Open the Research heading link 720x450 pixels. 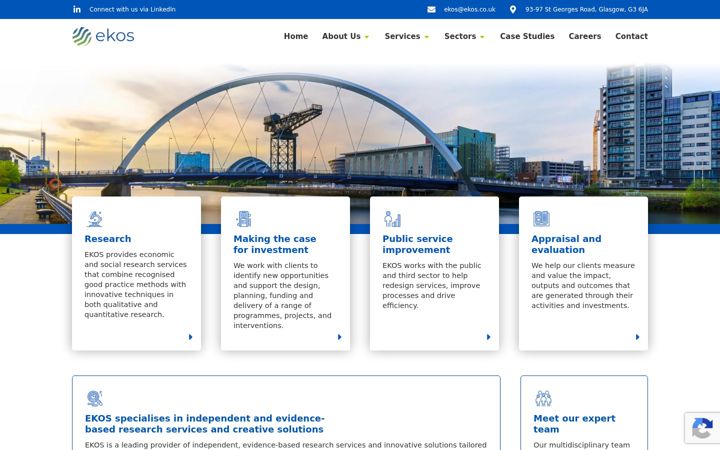click(107, 239)
